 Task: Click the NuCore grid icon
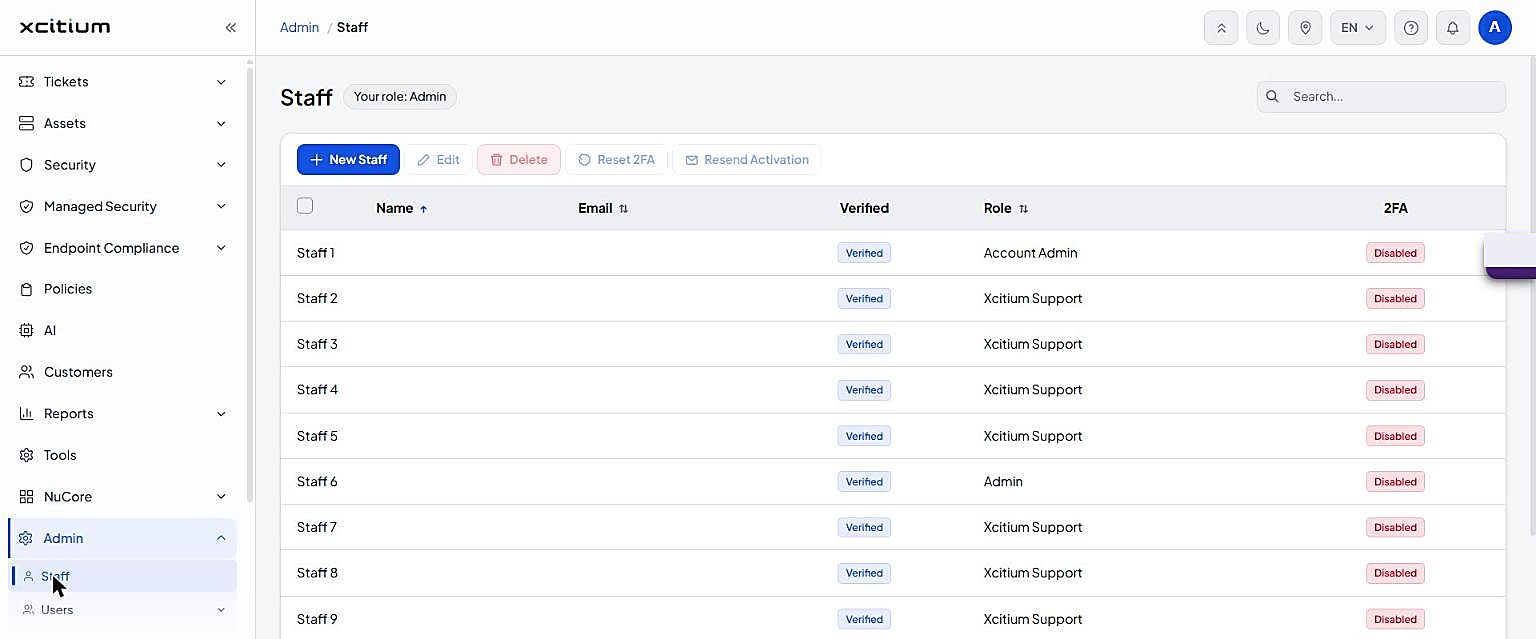[x=27, y=496]
